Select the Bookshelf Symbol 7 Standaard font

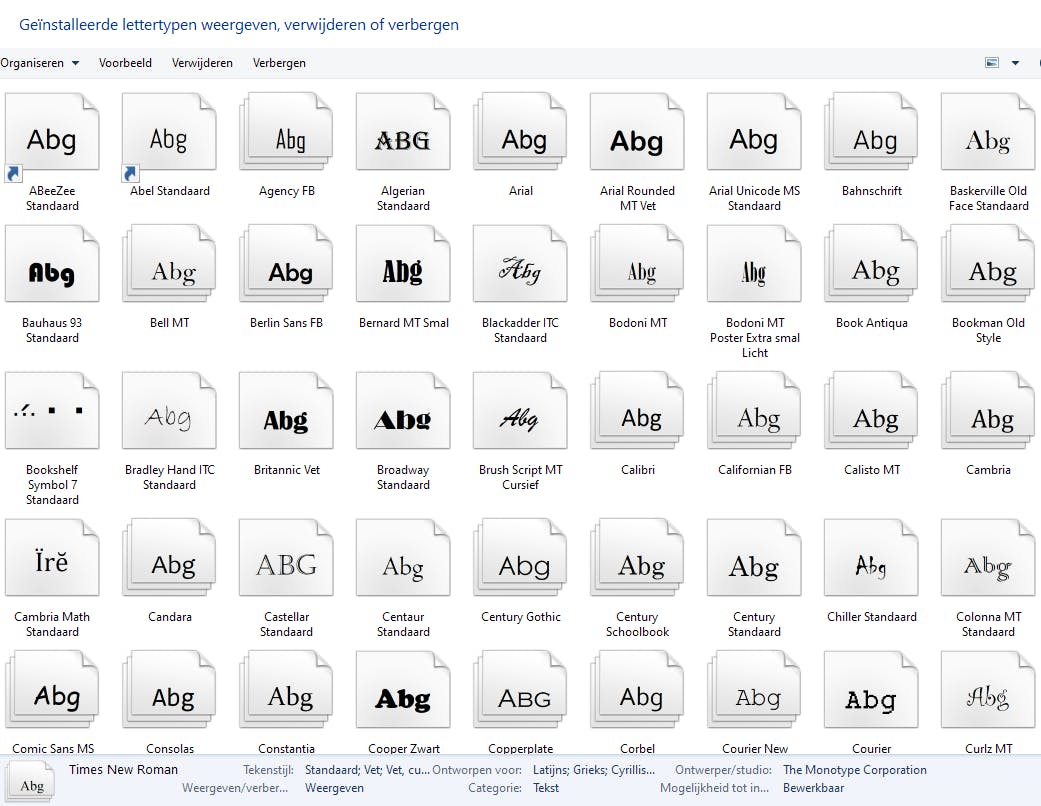pos(52,411)
